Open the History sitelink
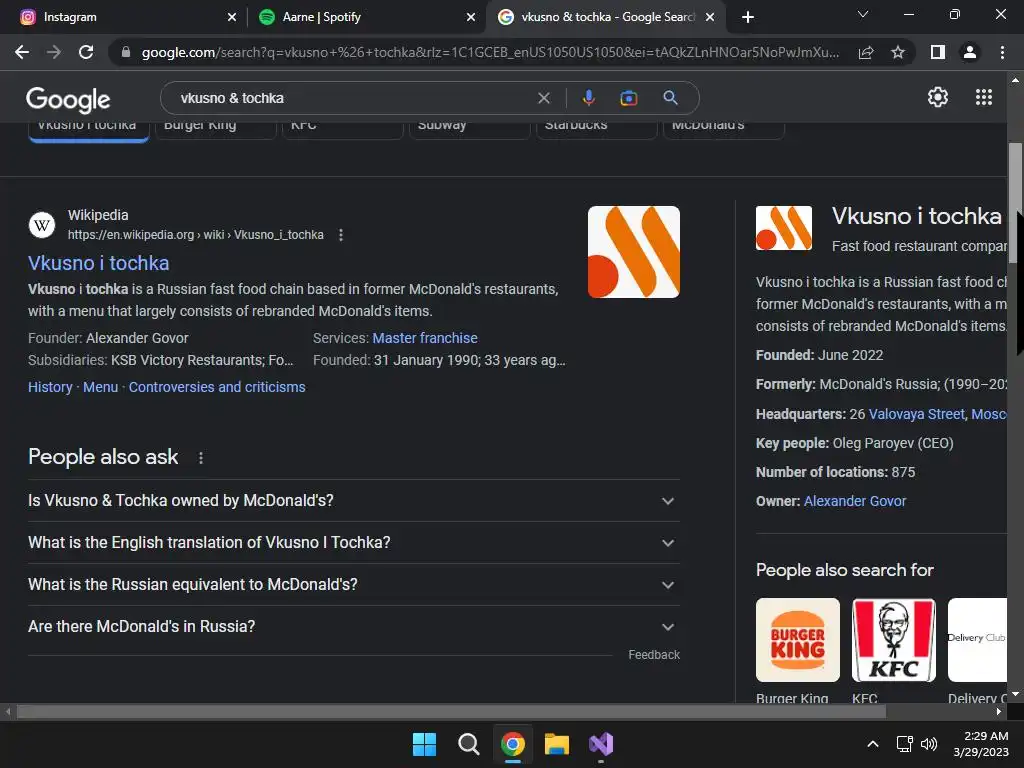This screenshot has width=1024, height=768. [50, 387]
